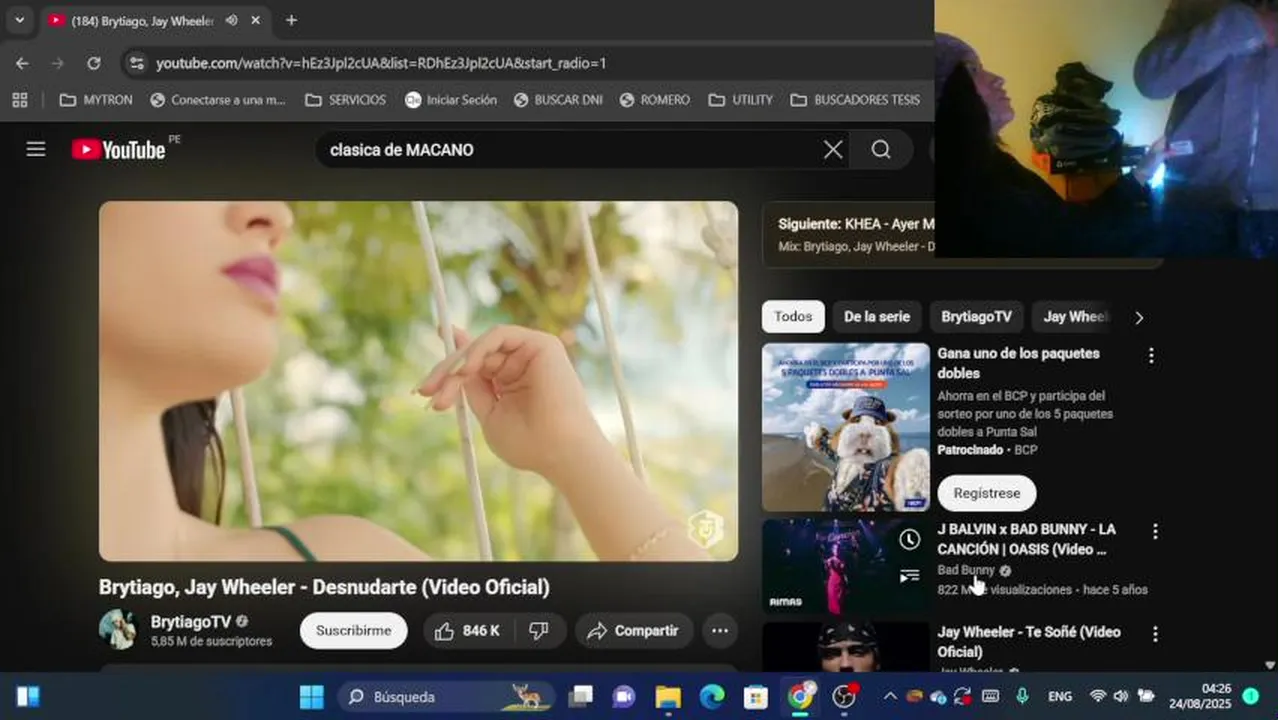Open J BALVIN x BAD BUNNY video thumbnail

tap(846, 566)
